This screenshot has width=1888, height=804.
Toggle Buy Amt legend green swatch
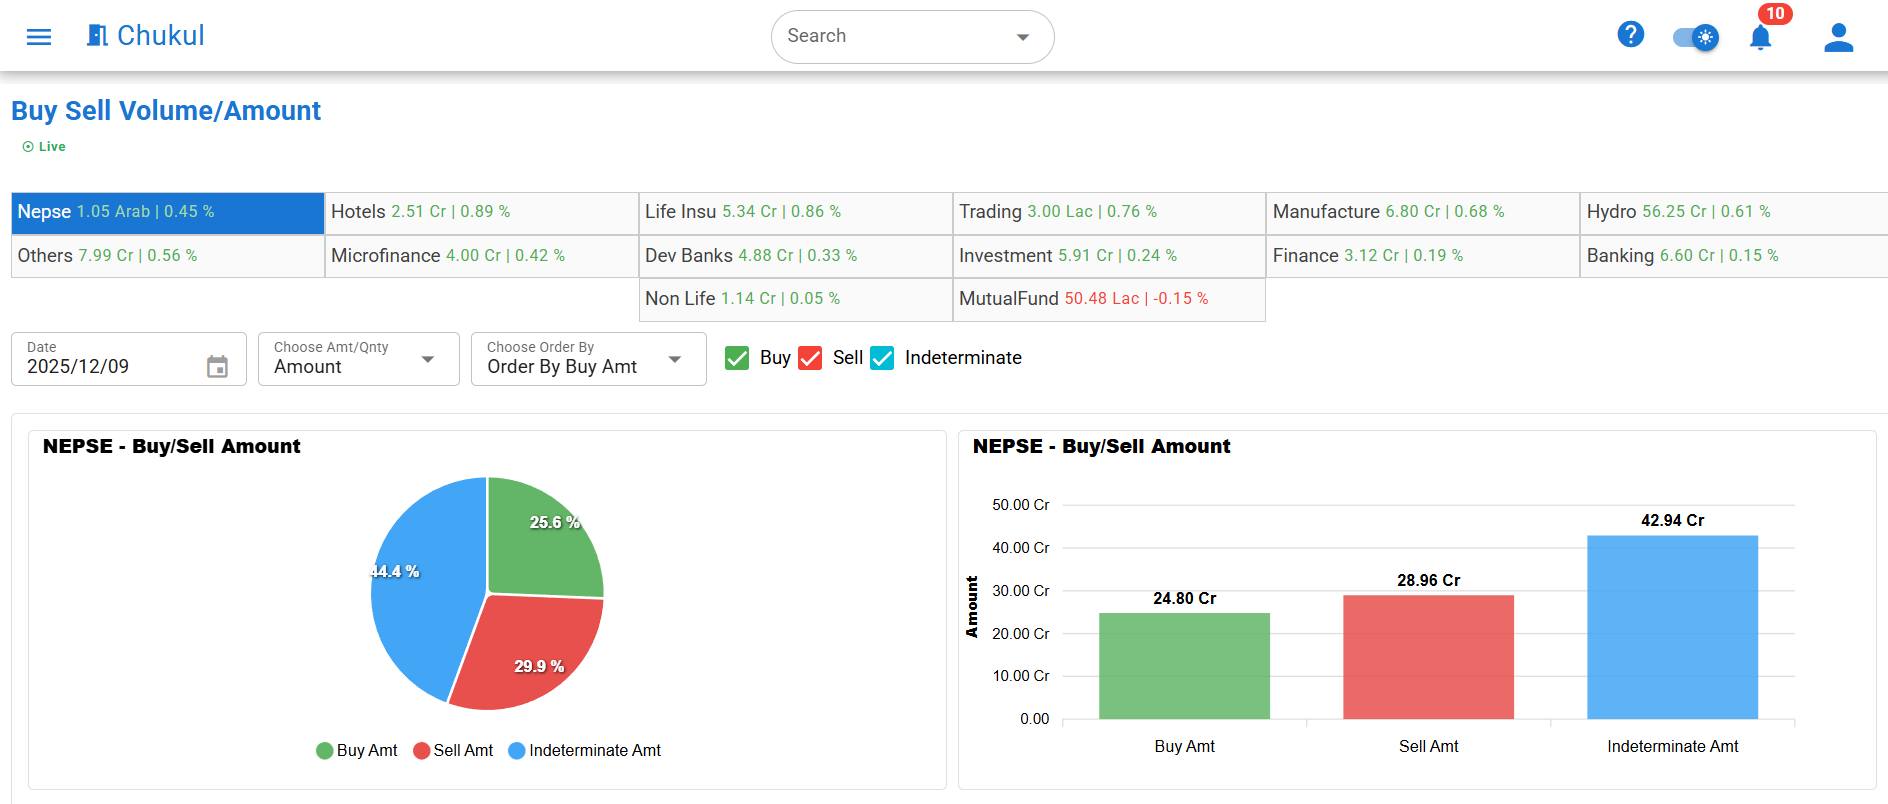pyautogui.click(x=324, y=751)
